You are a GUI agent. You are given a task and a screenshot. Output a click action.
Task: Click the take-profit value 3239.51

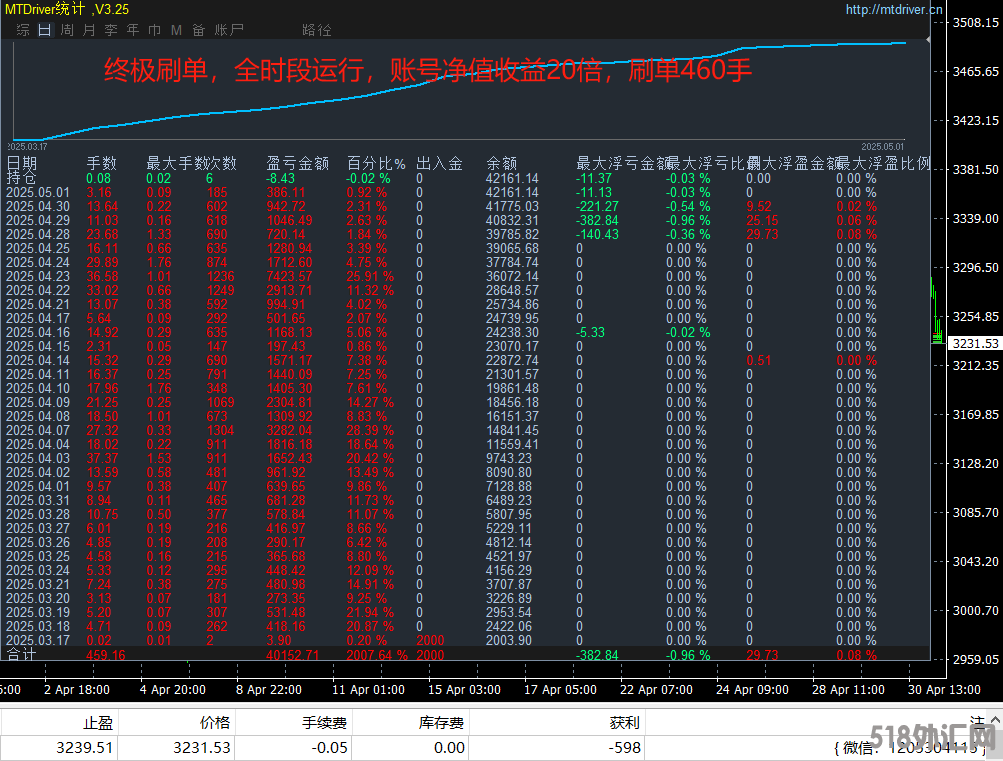pyautogui.click(x=84, y=748)
